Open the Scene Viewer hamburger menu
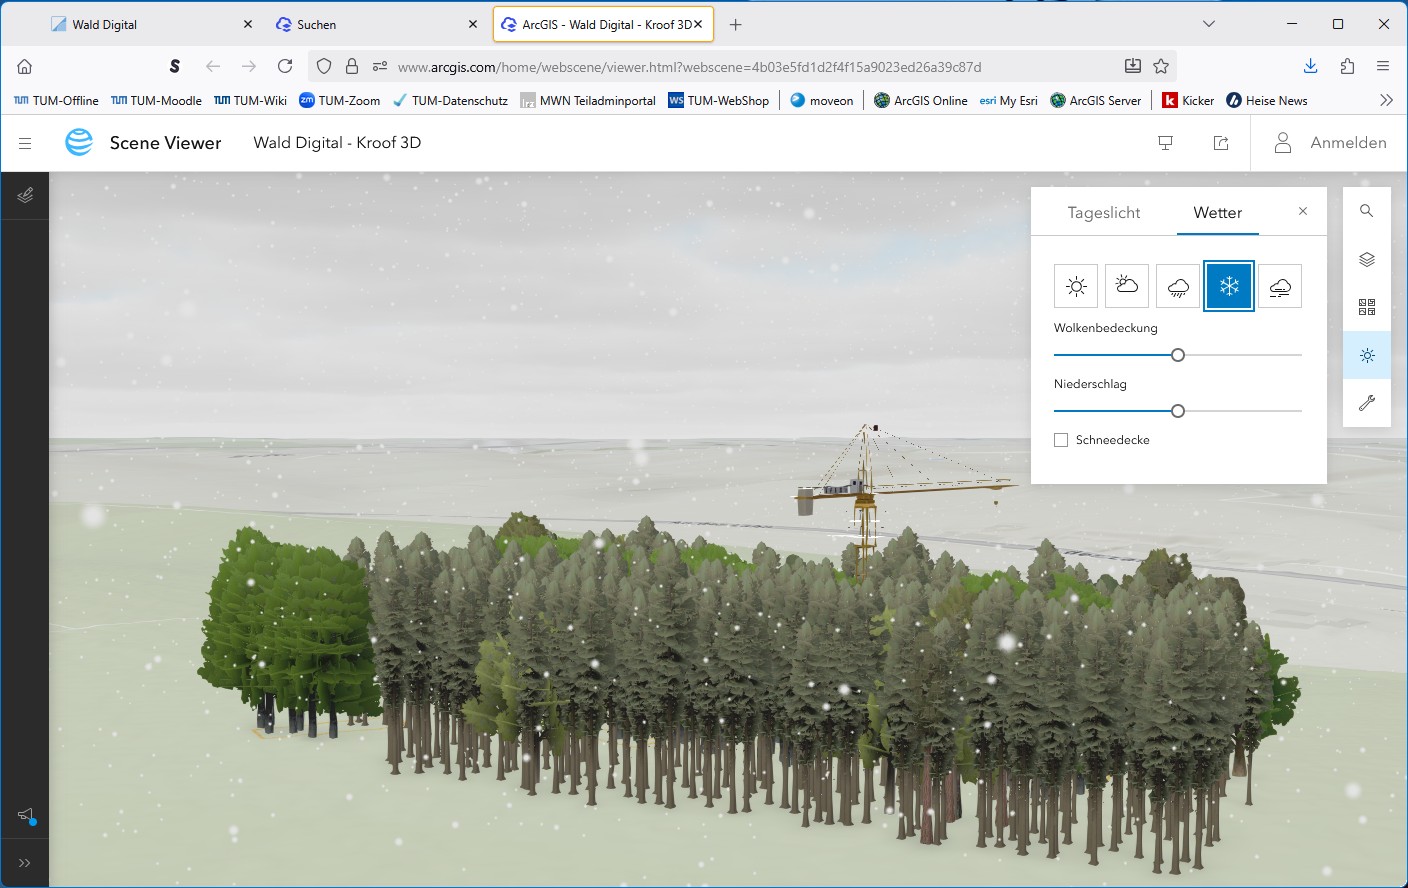Viewport: 1408px width, 888px height. click(25, 143)
